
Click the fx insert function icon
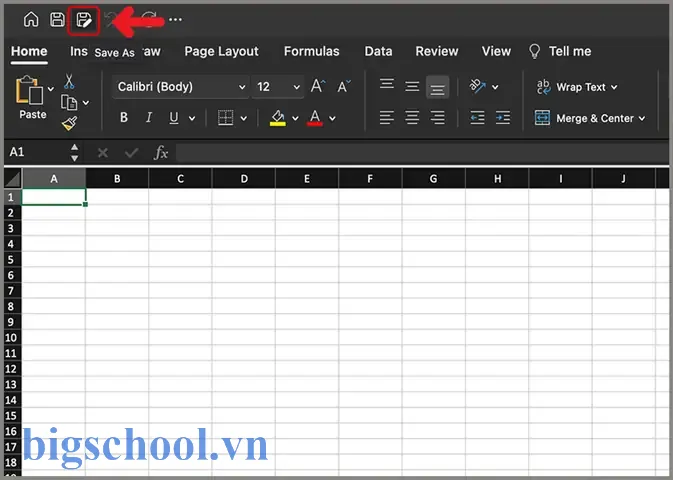pyautogui.click(x=161, y=152)
